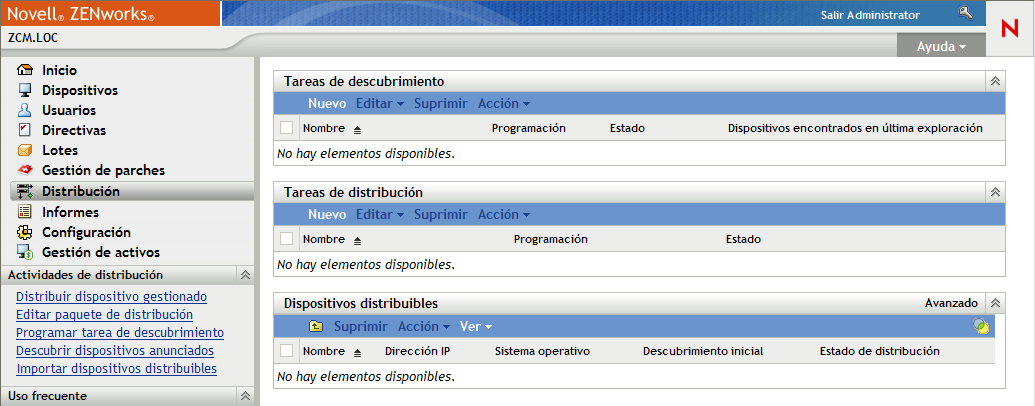Click the Informes report icon

tap(26, 212)
